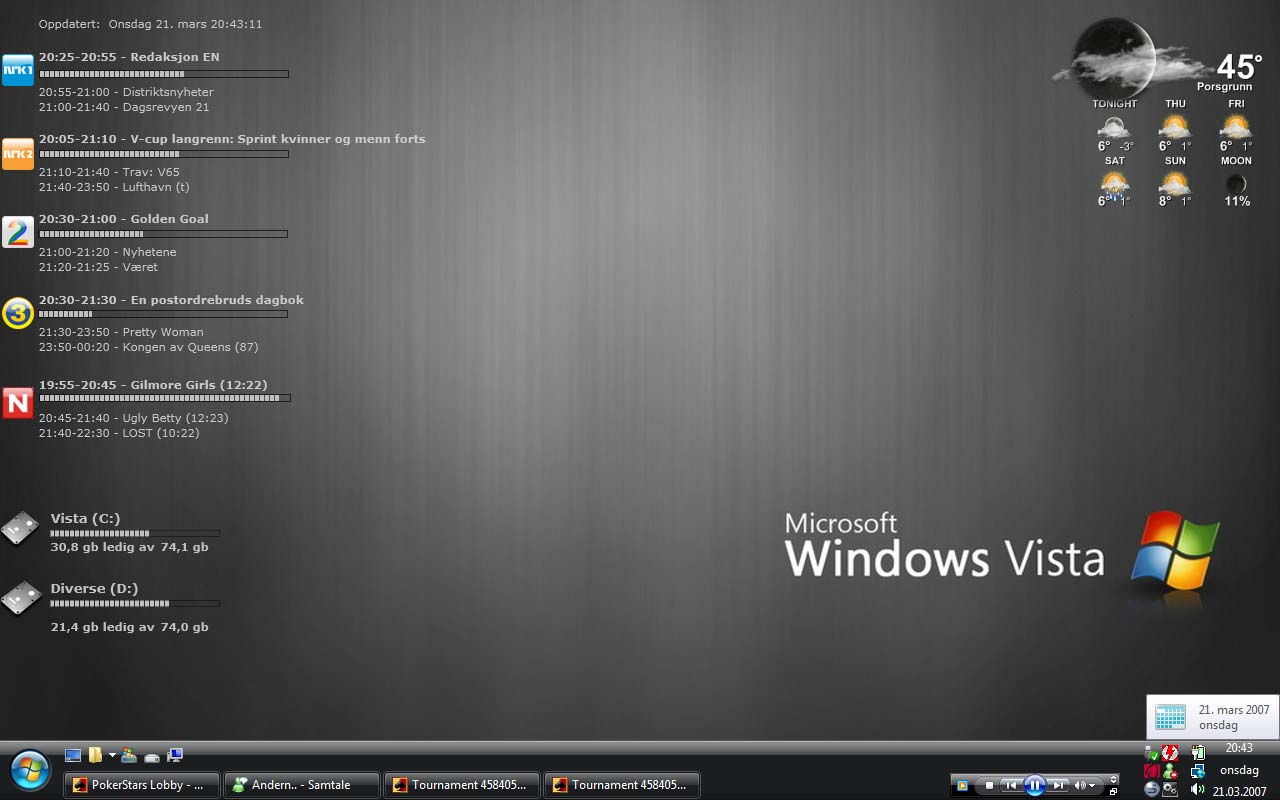This screenshot has width=1280, height=800.
Task: Click the TONIGHT weather forecast icon
Action: point(1113,127)
